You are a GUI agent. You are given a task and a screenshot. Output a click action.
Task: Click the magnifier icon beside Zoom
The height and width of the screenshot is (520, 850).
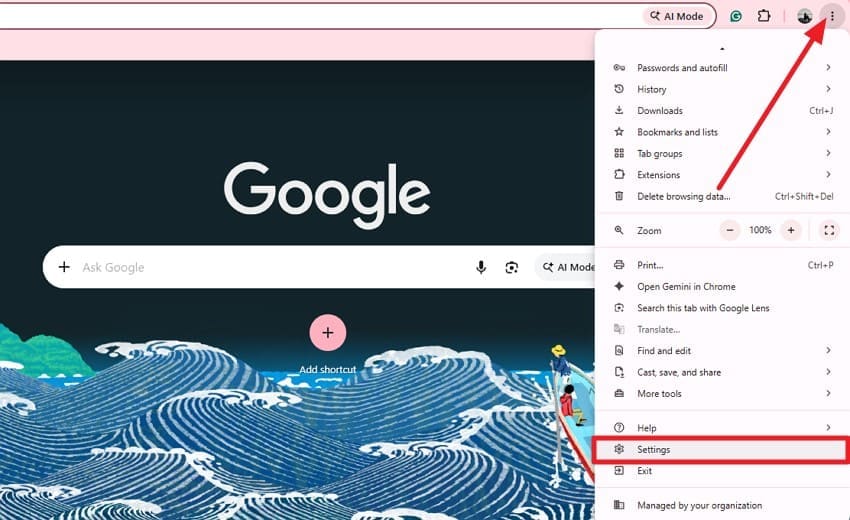tap(619, 230)
